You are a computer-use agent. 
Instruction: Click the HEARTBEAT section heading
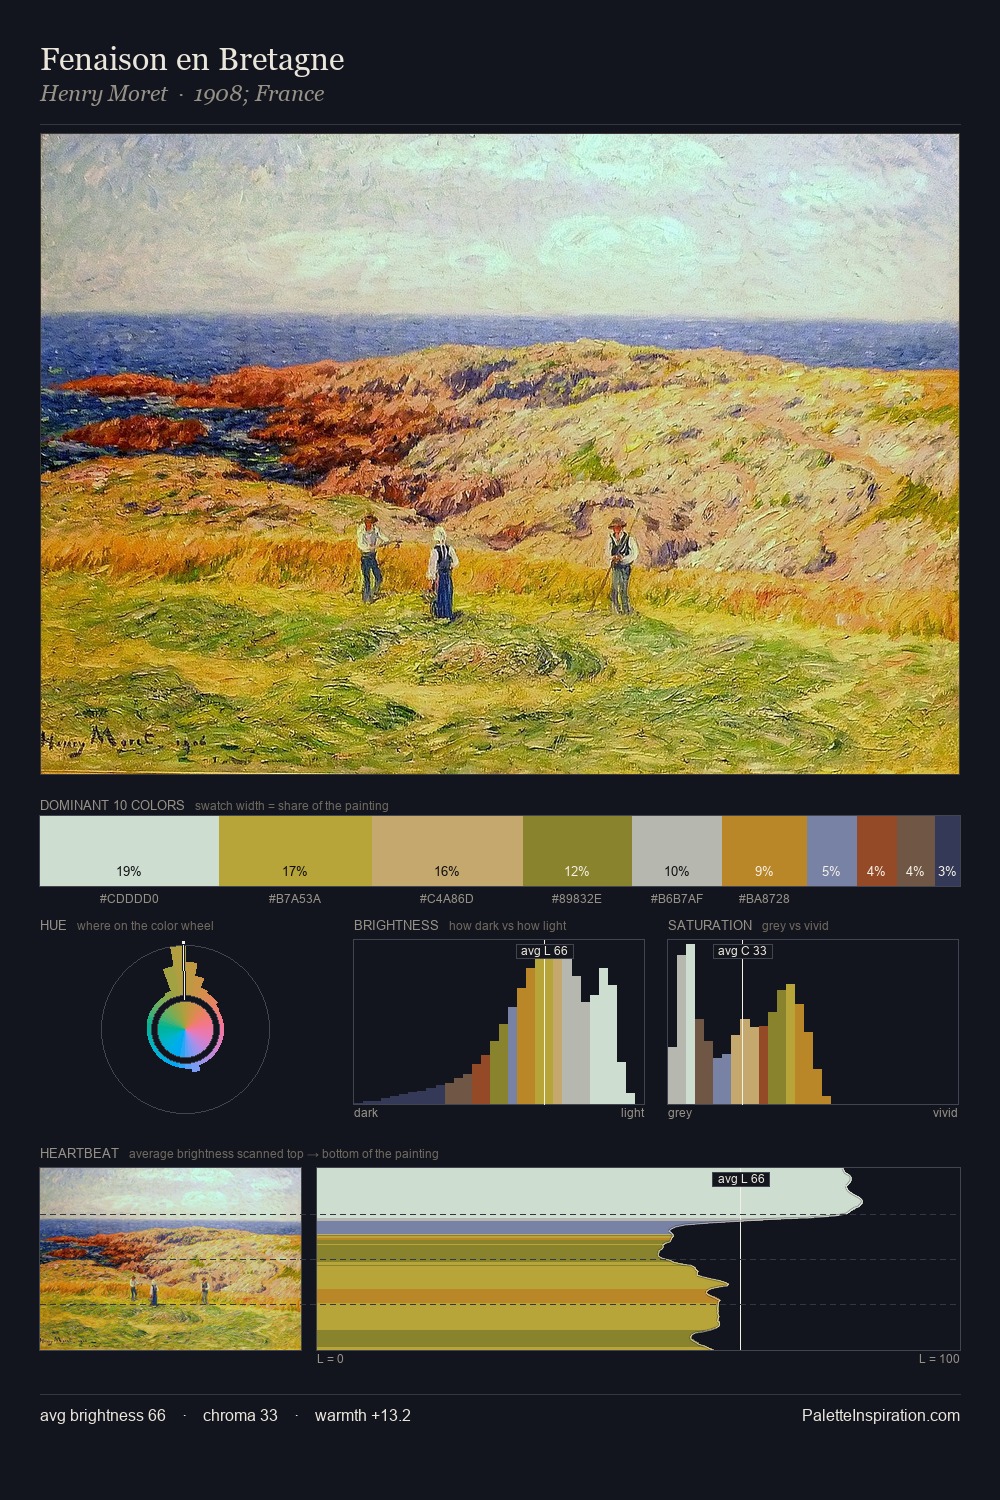tap(79, 1153)
